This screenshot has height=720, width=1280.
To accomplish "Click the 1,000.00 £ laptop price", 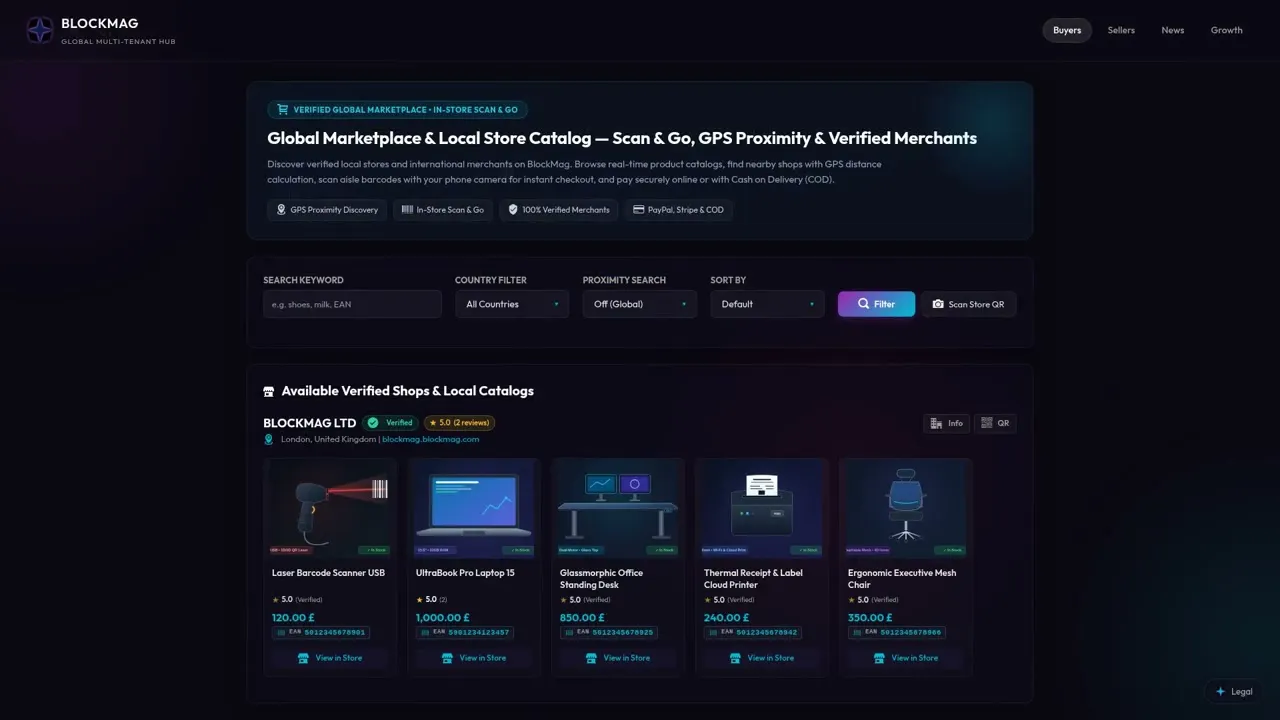I will (443, 618).
